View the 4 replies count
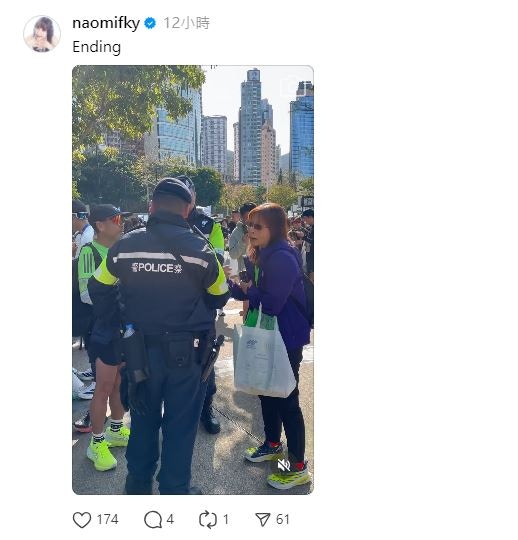This screenshot has width=518, height=540. point(170,519)
